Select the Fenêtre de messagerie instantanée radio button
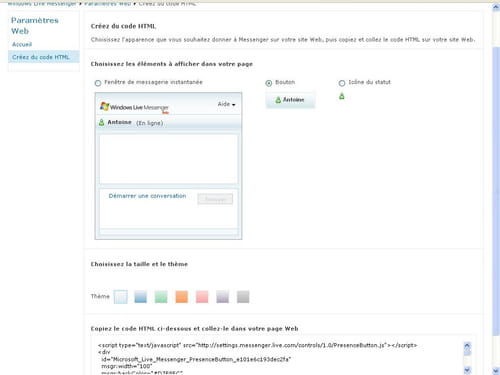Screen dimensions: 500x375 pyautogui.click(x=98, y=83)
